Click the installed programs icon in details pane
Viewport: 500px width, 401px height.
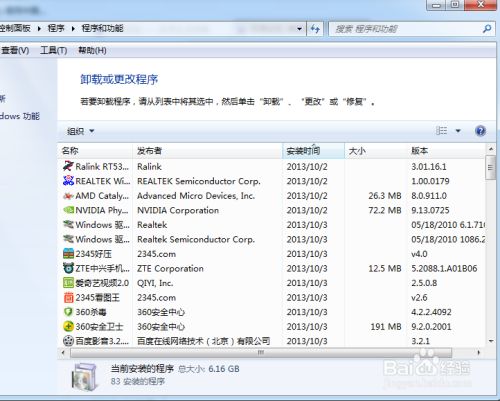[x=85, y=377]
